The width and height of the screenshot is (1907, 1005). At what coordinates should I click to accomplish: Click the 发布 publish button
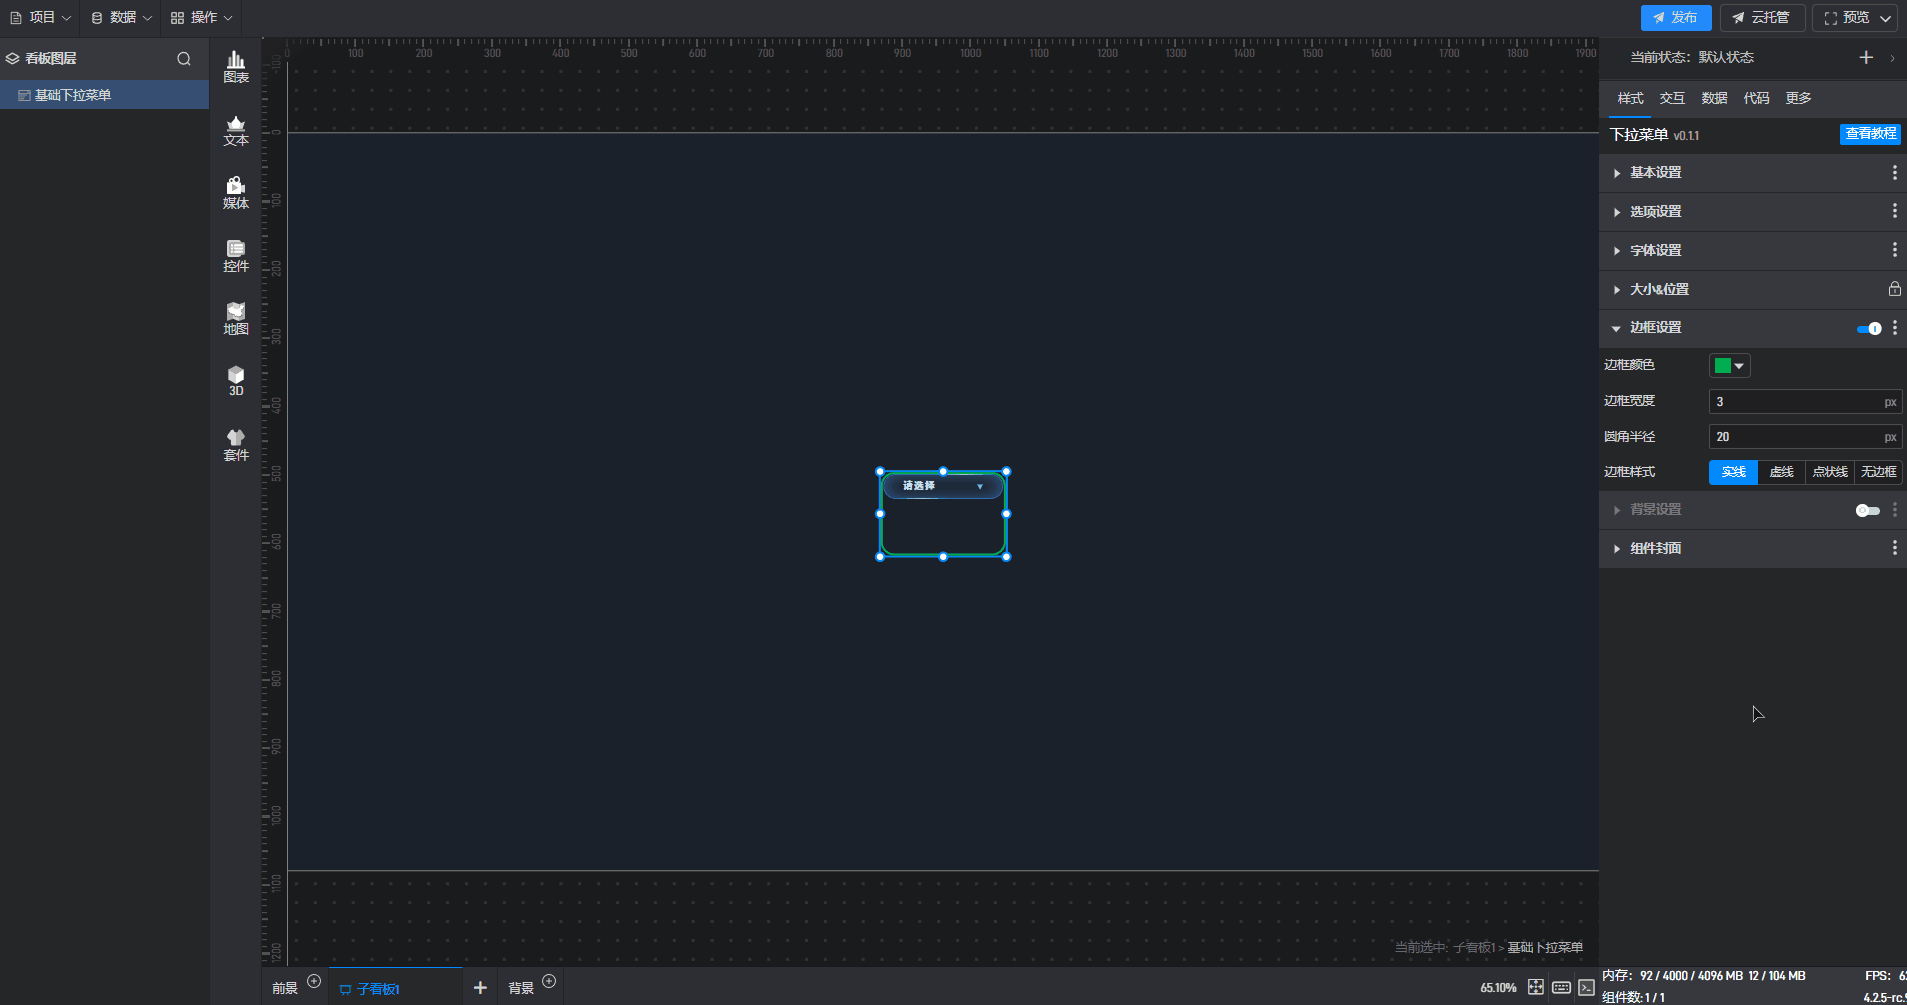point(1675,18)
